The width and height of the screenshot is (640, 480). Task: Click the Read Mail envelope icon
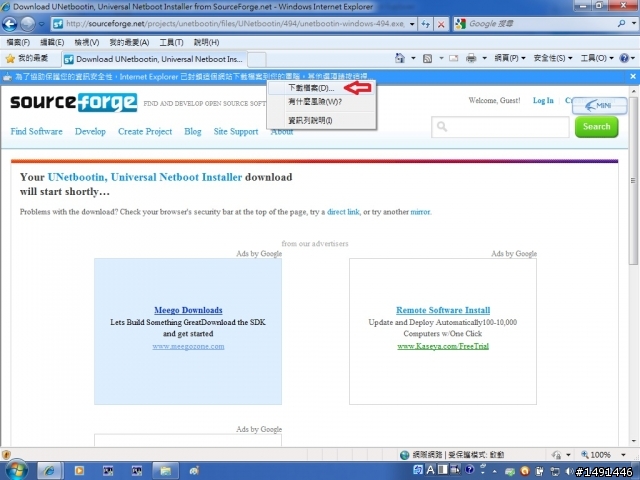tap(453, 58)
